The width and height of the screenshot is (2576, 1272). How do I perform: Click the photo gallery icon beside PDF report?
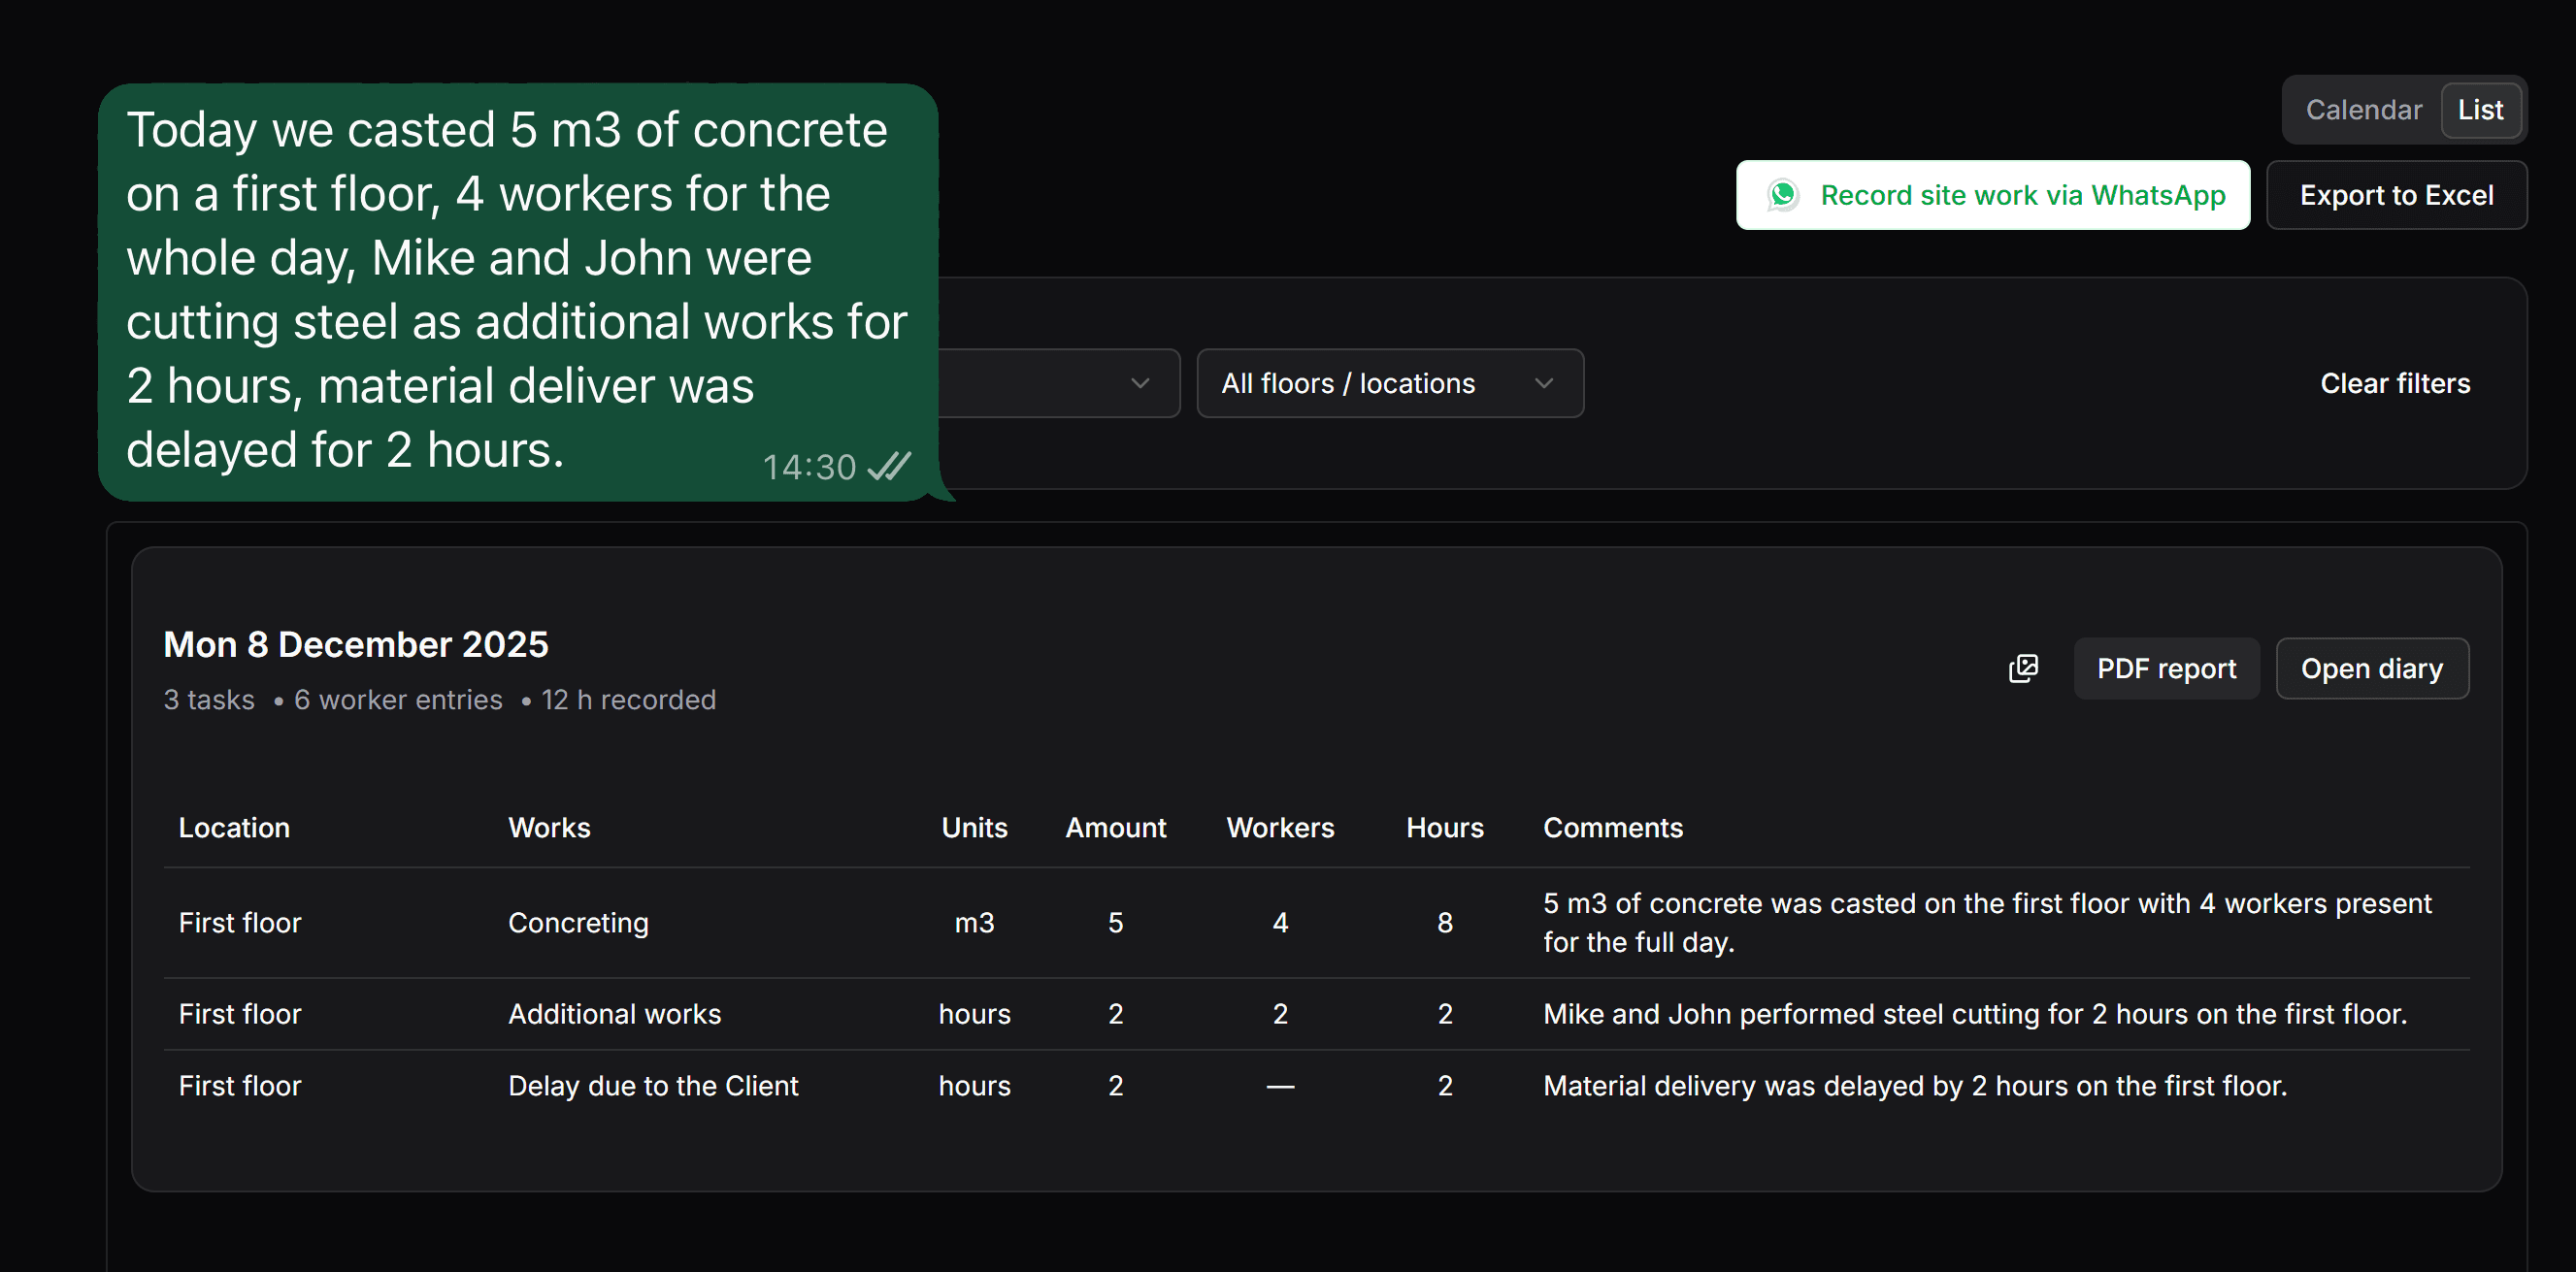[2023, 668]
